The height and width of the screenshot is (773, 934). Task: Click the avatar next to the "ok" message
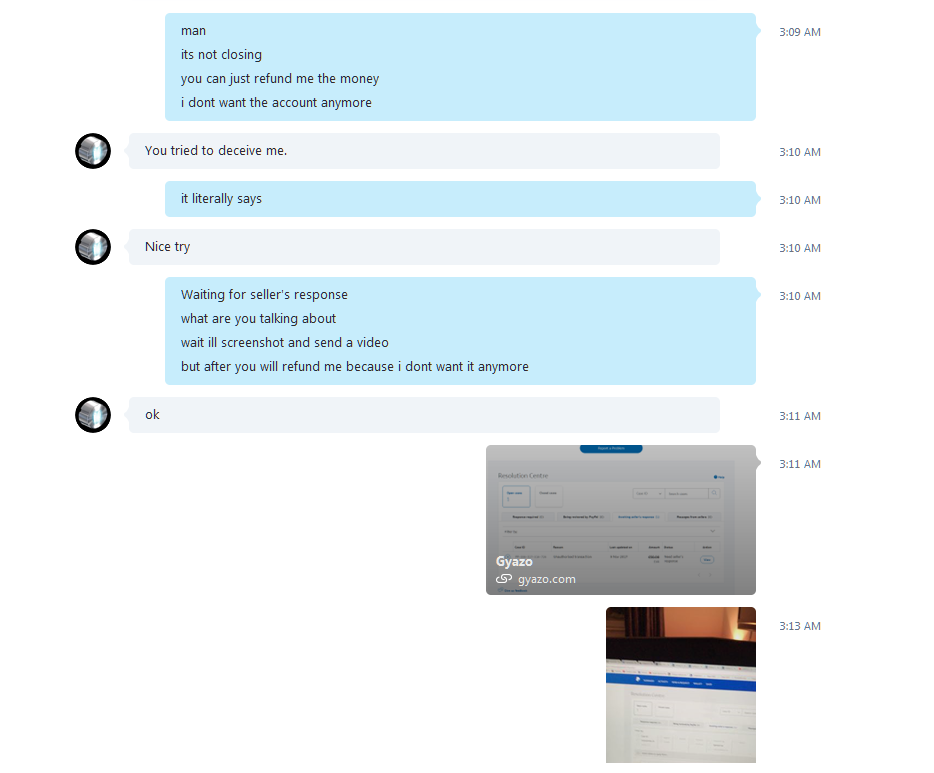(93, 415)
